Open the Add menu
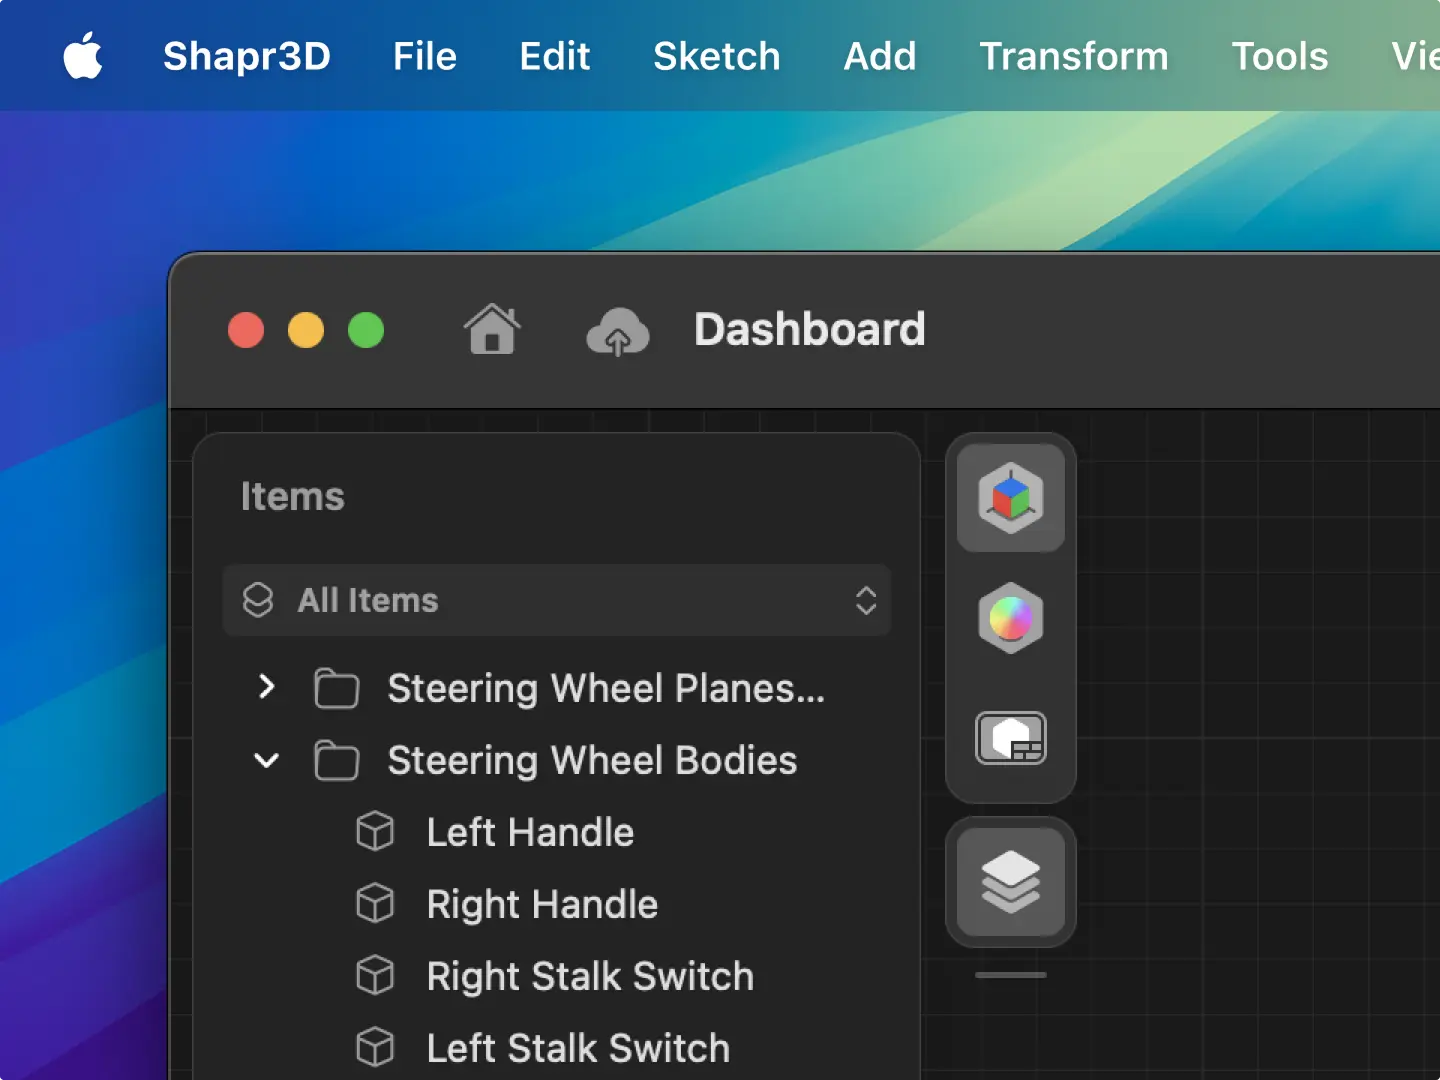Viewport: 1440px width, 1080px height. tap(880, 56)
